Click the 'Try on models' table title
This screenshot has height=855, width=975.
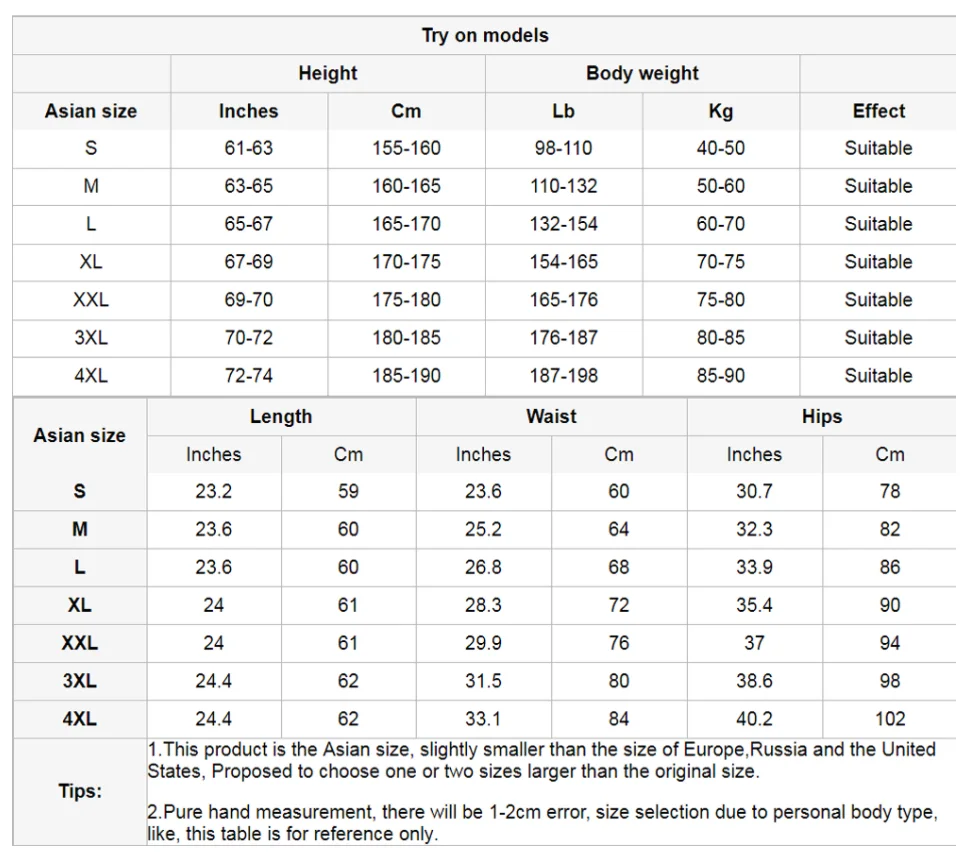click(485, 35)
